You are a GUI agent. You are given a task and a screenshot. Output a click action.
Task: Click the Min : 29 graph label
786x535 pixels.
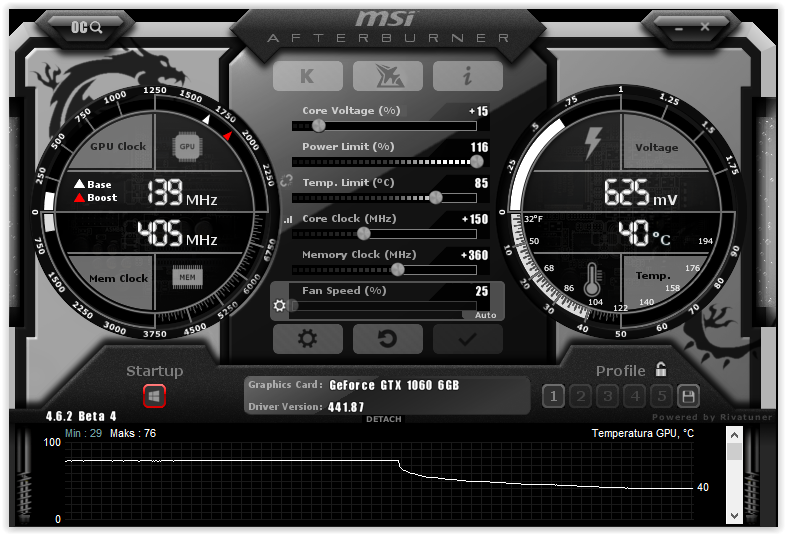83,433
